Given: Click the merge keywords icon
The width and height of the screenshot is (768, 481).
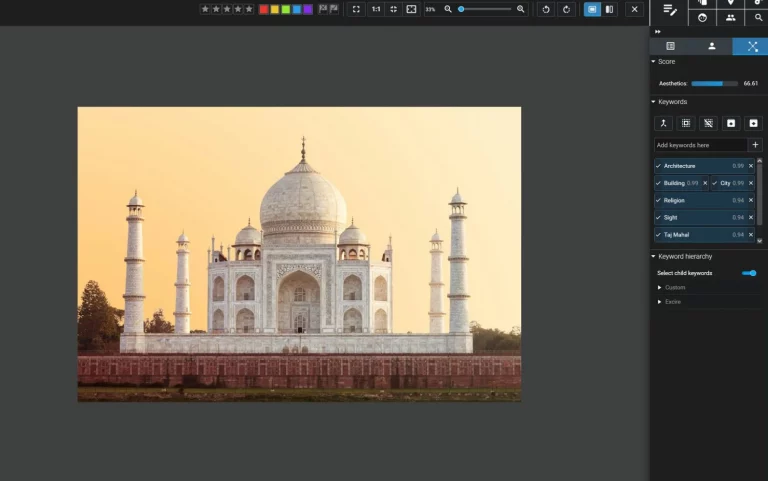Looking at the screenshot, I should [664, 123].
